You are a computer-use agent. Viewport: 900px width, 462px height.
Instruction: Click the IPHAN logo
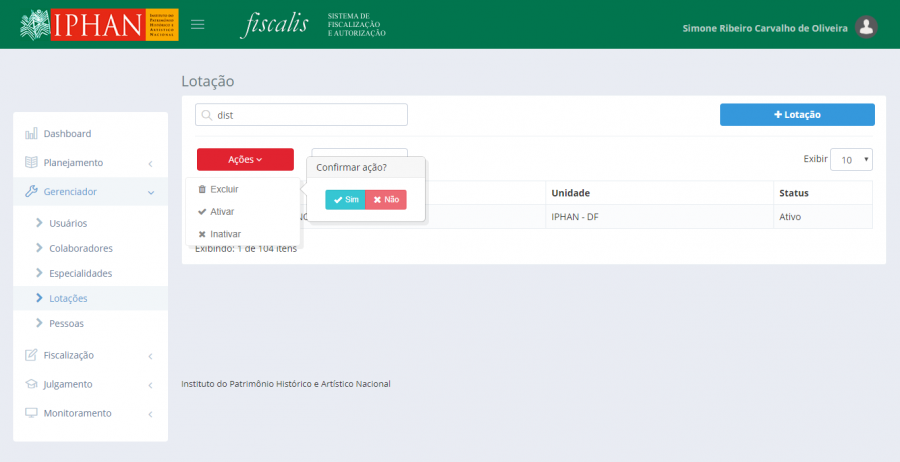point(99,25)
